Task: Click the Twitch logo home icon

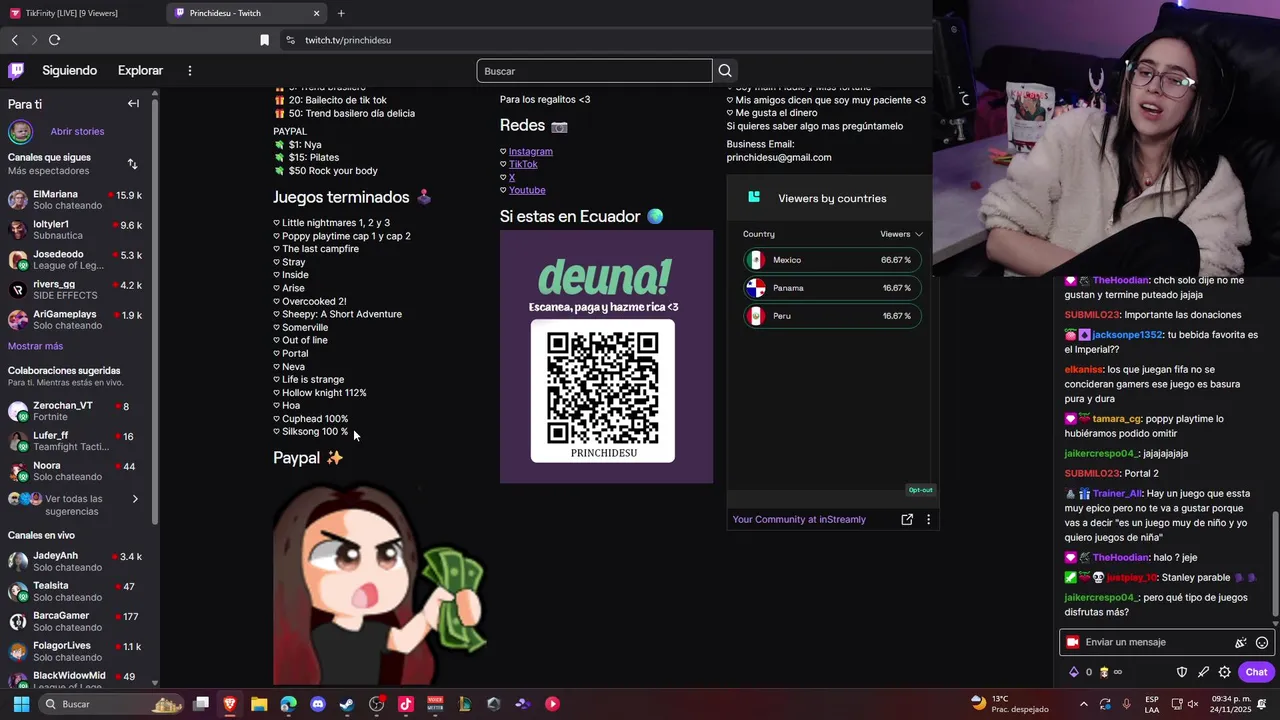Action: point(16,71)
